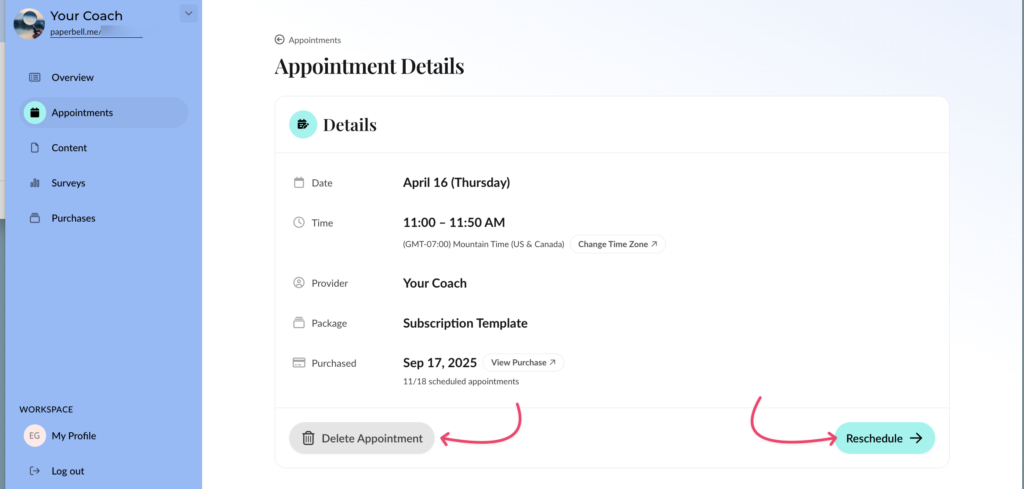Open the Change Time Zone selector

pos(617,244)
